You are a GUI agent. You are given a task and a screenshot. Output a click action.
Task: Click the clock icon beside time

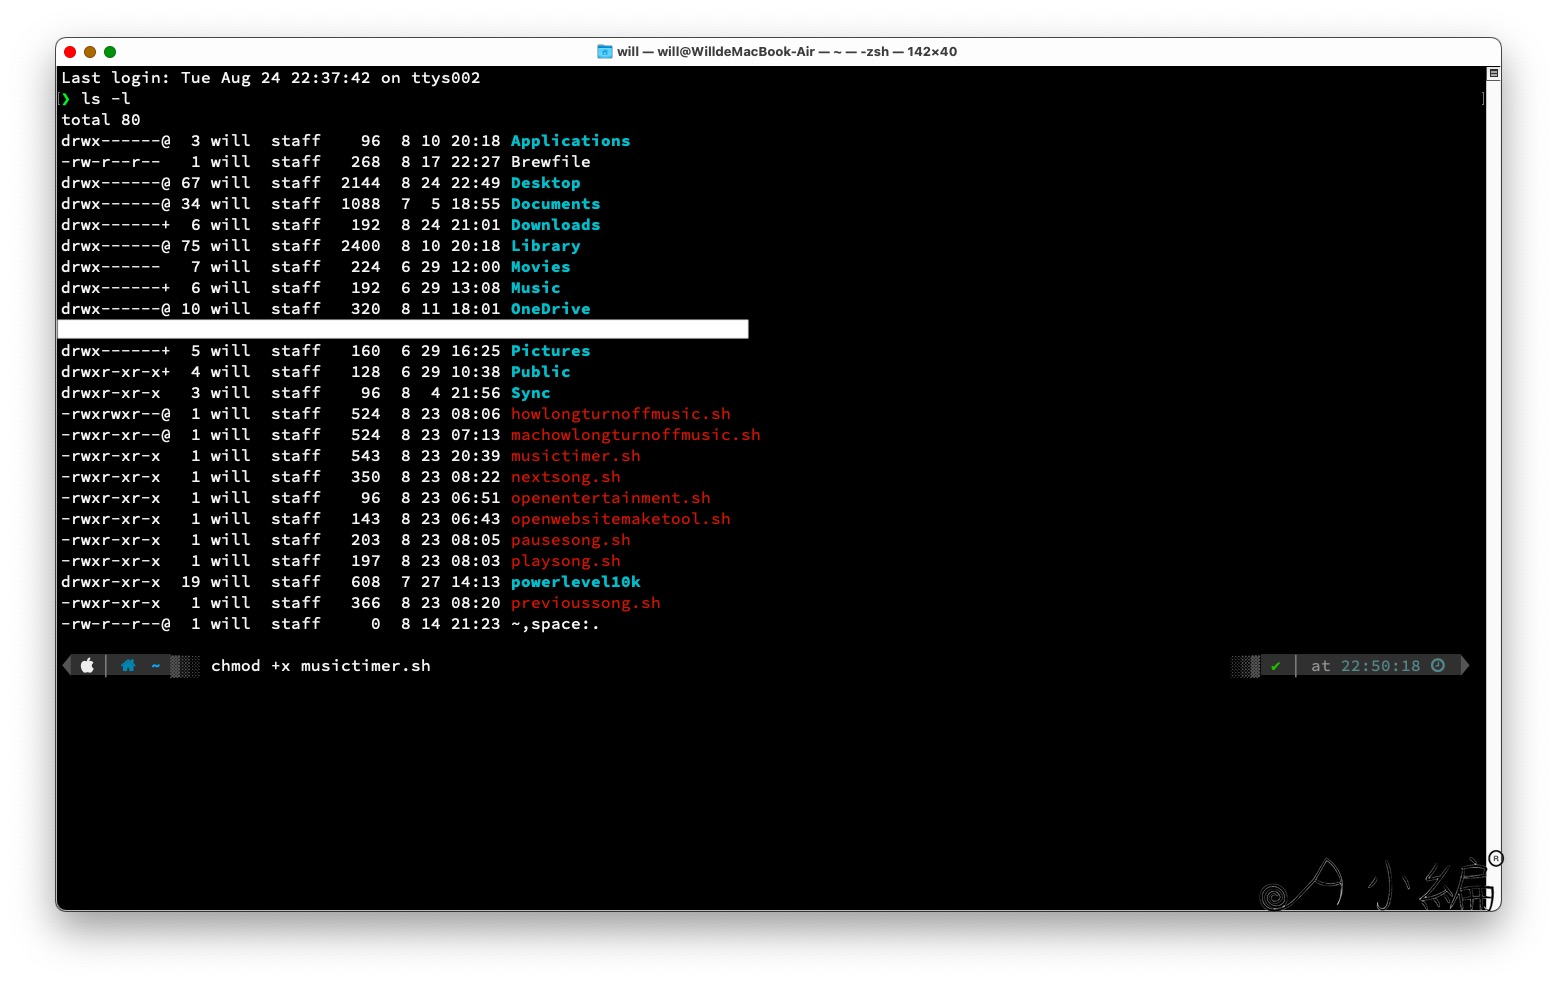tap(1438, 666)
